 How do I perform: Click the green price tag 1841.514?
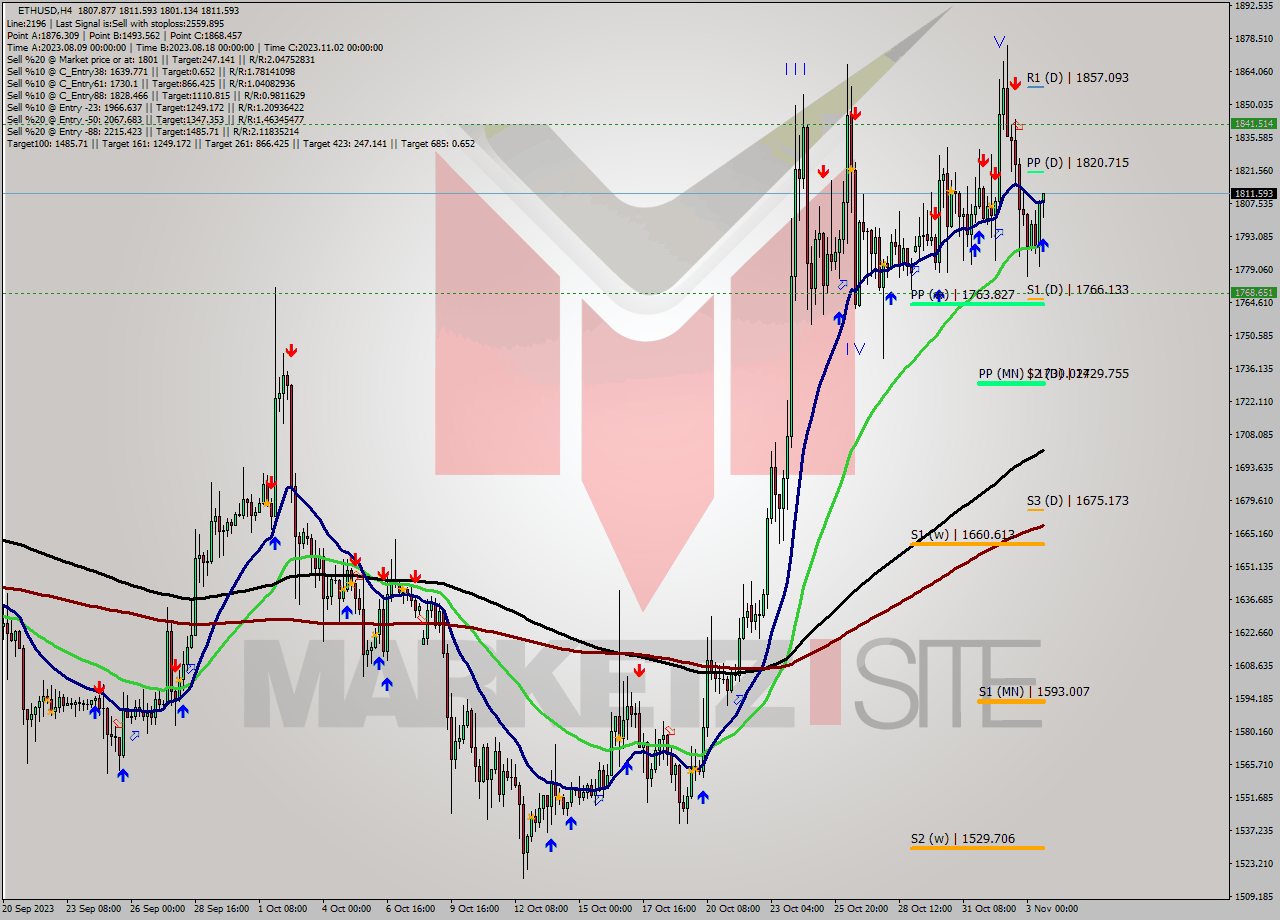[x=1253, y=123]
